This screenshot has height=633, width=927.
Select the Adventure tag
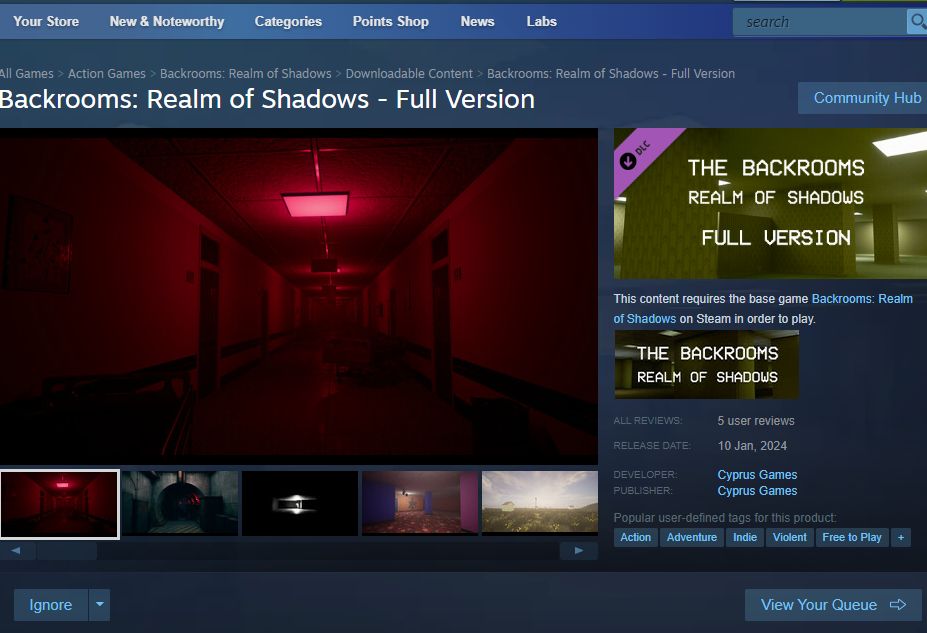(x=692, y=537)
